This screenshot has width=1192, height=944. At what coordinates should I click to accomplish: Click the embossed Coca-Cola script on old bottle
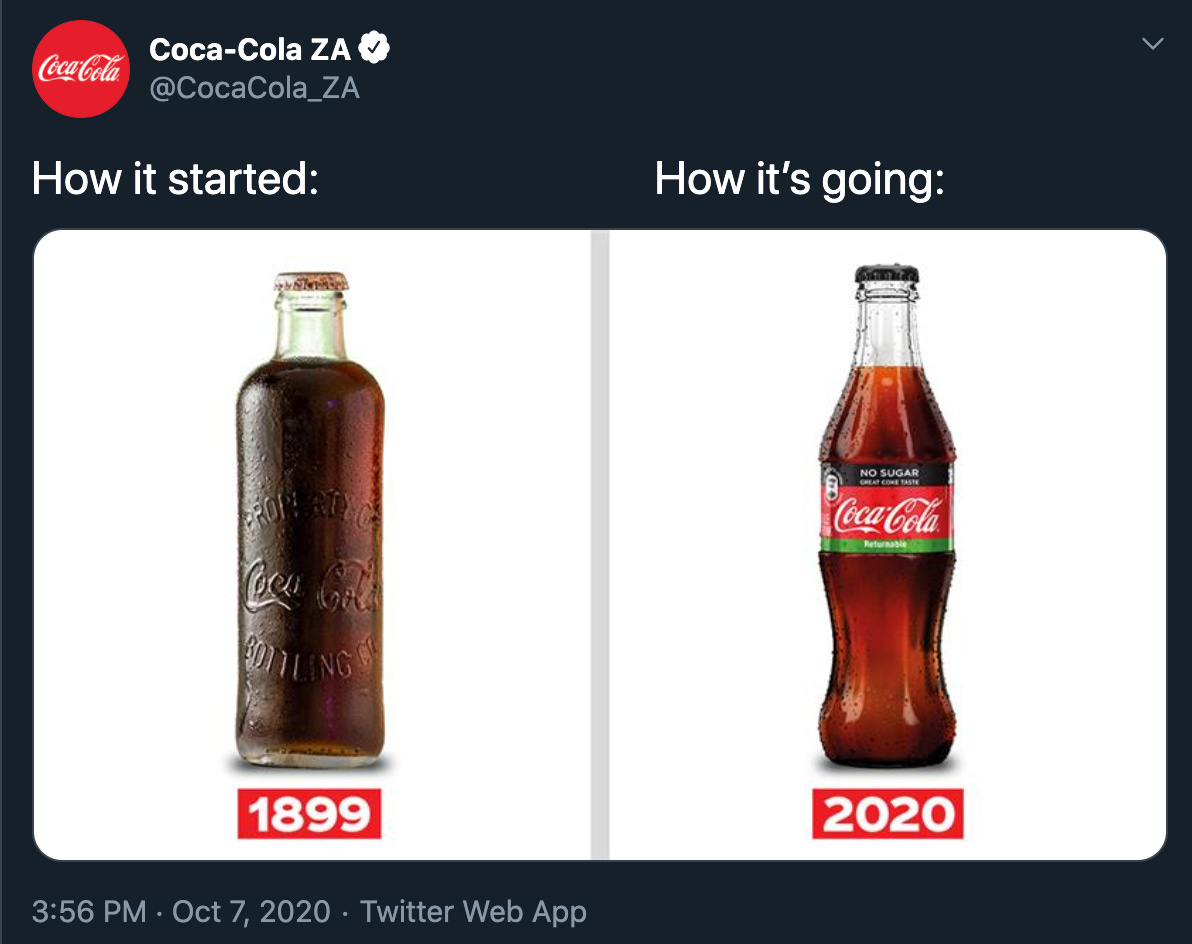point(309,584)
